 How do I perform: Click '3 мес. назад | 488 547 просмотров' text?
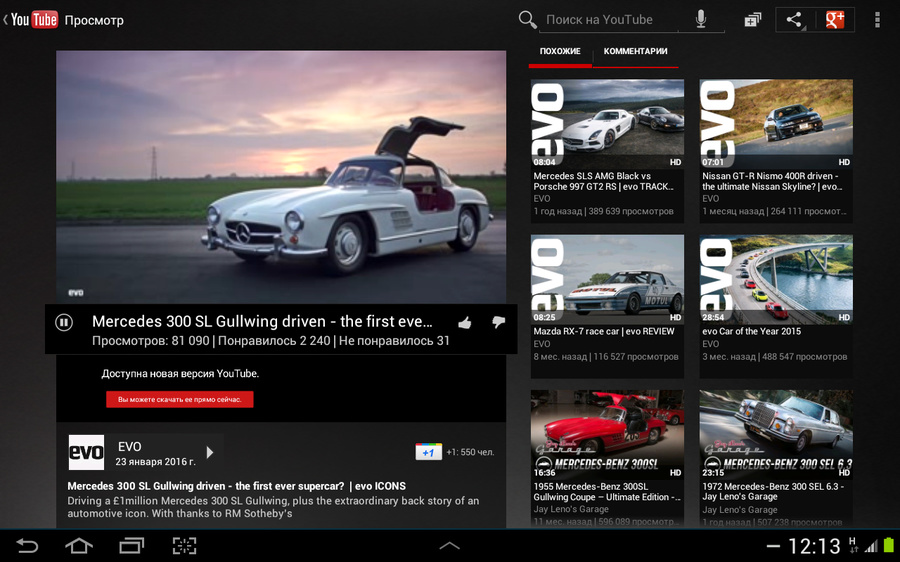pyautogui.click(x=774, y=356)
